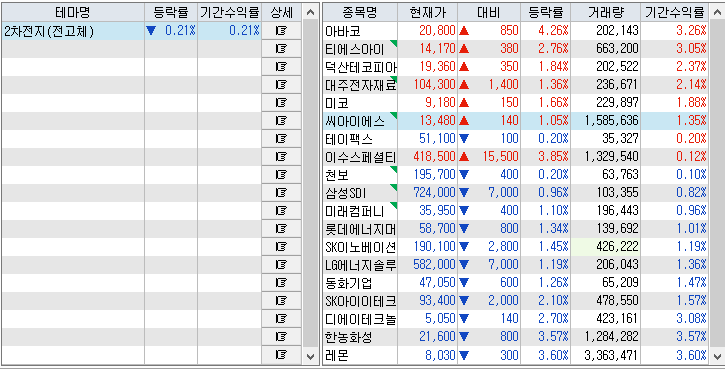Click 동화기업 volume 65,209
Image resolution: width=725 pixels, height=369 pixels.
click(620, 283)
